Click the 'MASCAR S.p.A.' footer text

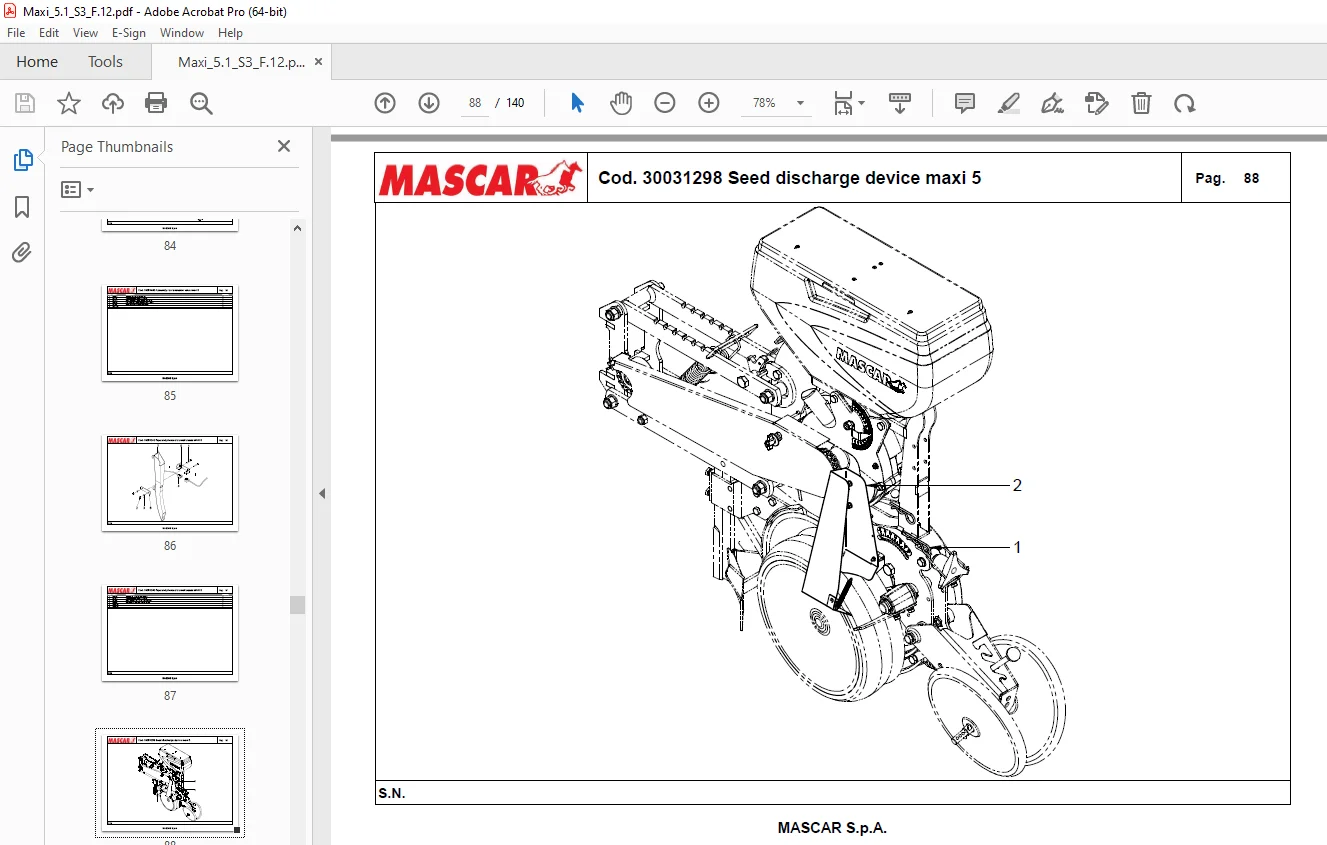pyautogui.click(x=832, y=828)
